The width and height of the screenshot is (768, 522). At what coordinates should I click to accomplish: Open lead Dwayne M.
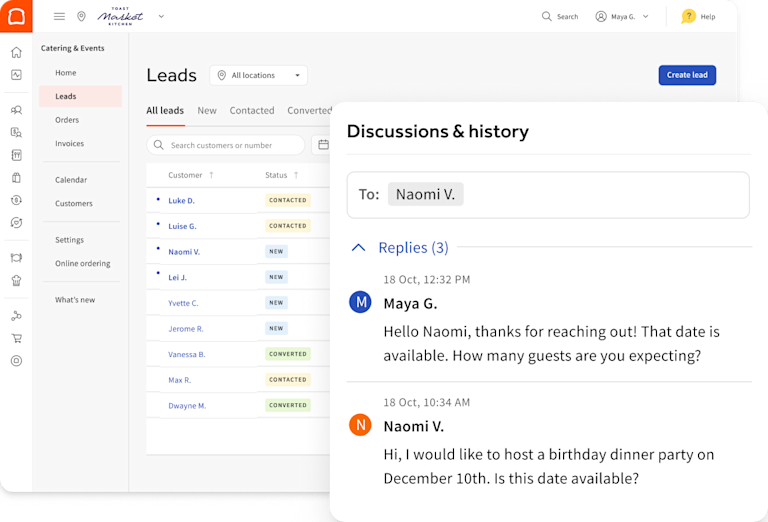187,405
